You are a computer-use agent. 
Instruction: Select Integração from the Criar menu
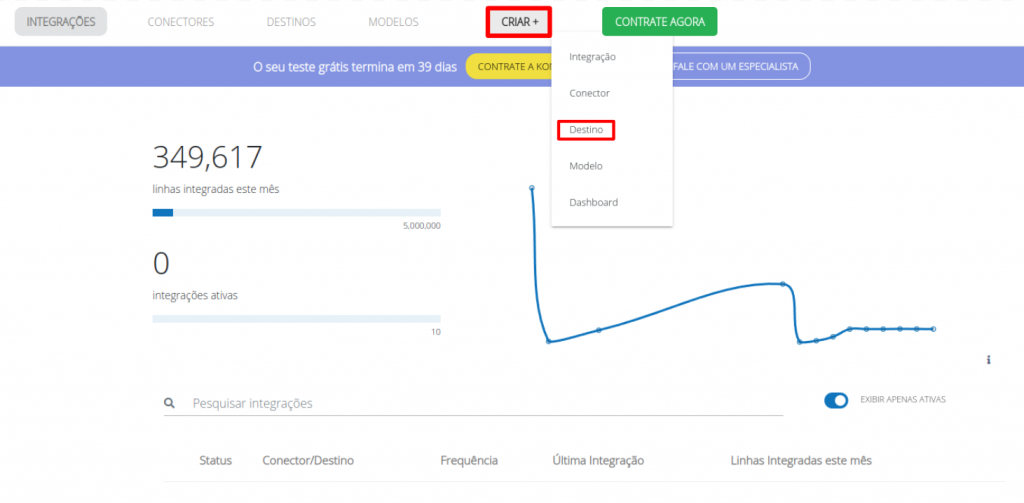click(x=592, y=57)
